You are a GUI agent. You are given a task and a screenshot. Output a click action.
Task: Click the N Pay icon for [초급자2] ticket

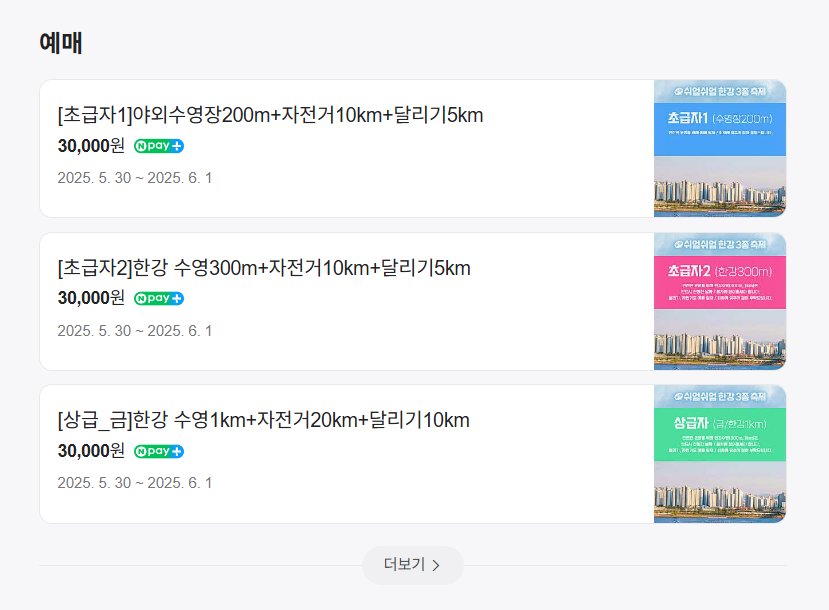(158, 297)
